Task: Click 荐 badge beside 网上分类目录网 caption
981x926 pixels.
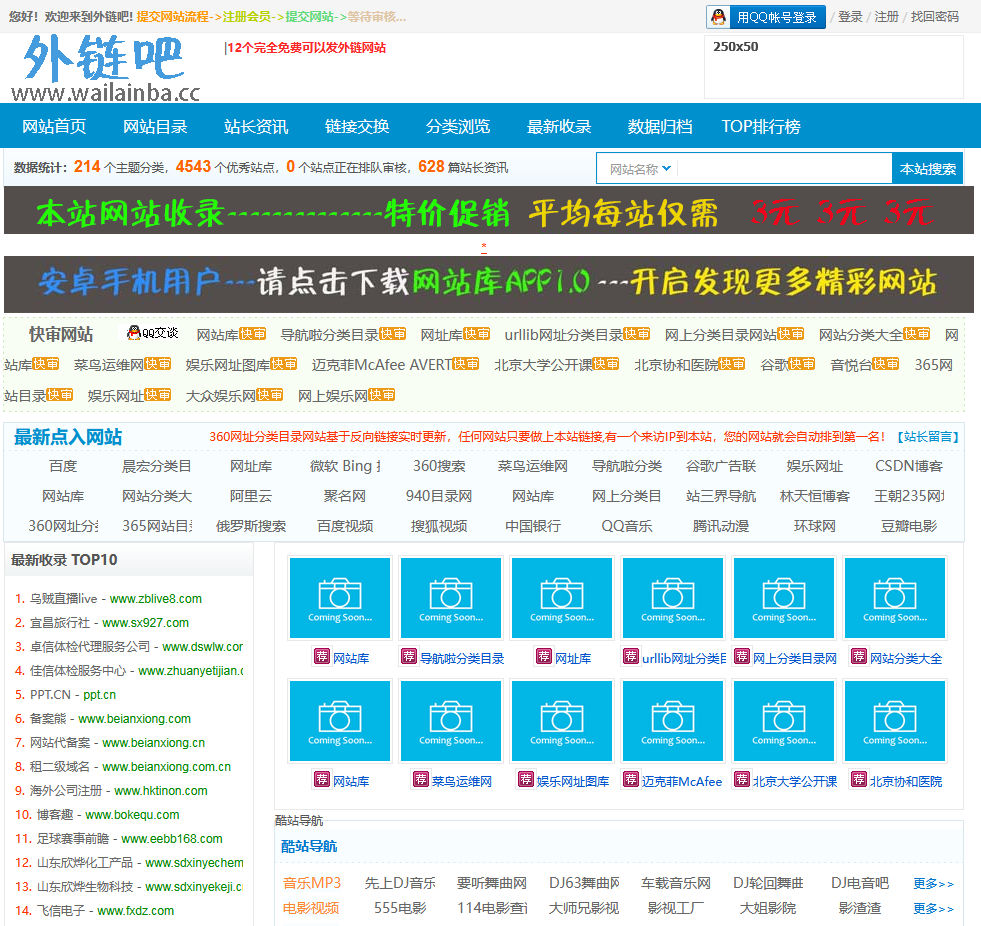Action: coord(742,656)
